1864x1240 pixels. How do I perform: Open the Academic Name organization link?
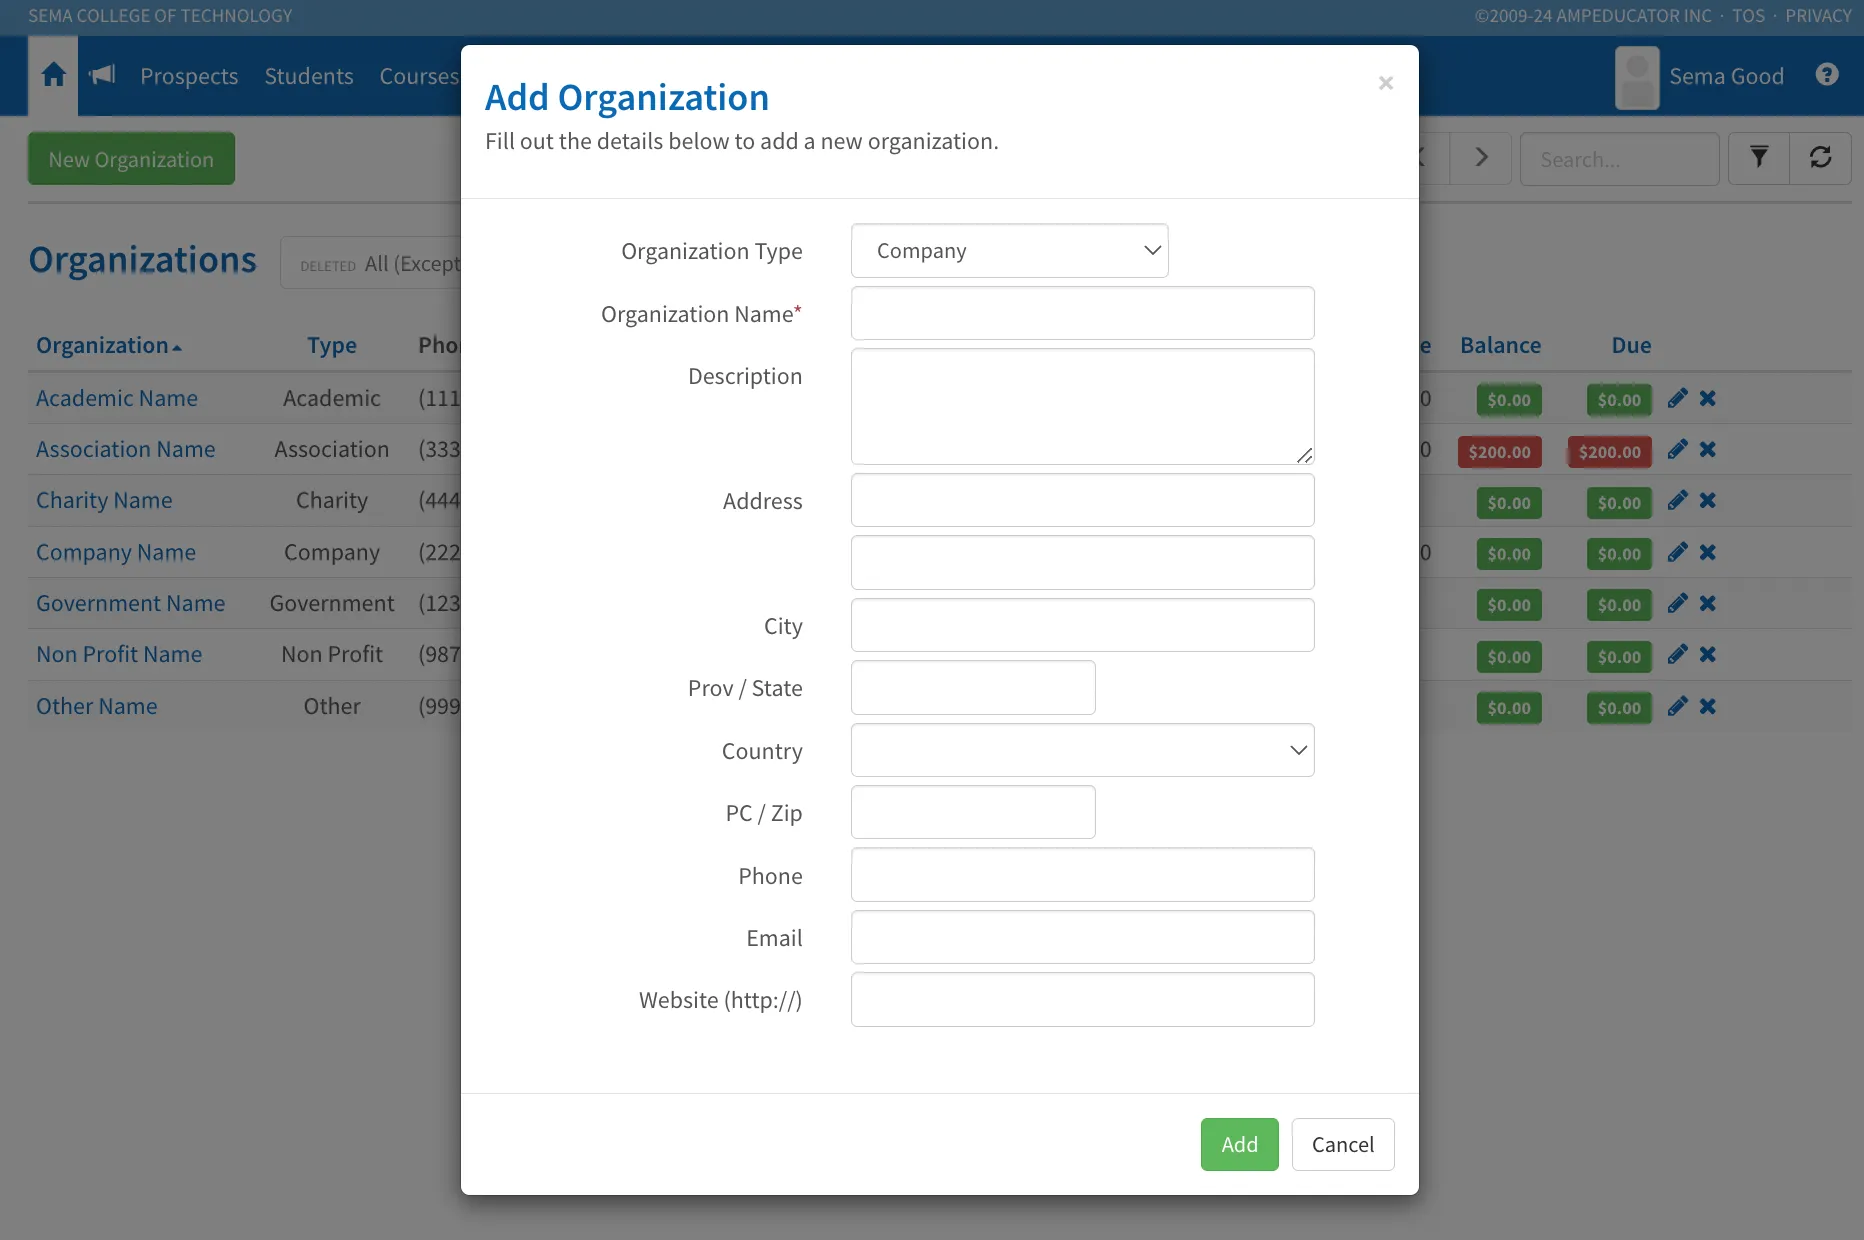tap(117, 398)
